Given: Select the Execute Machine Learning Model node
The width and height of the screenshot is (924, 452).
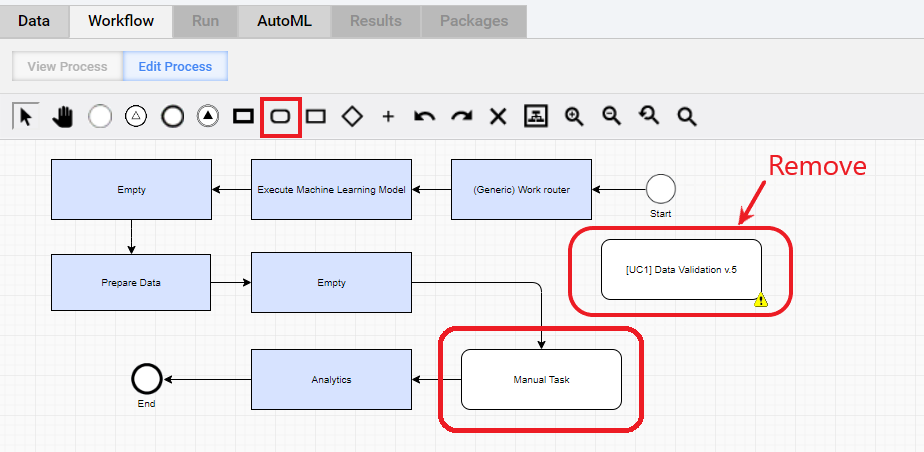Looking at the screenshot, I should pyautogui.click(x=331, y=190).
